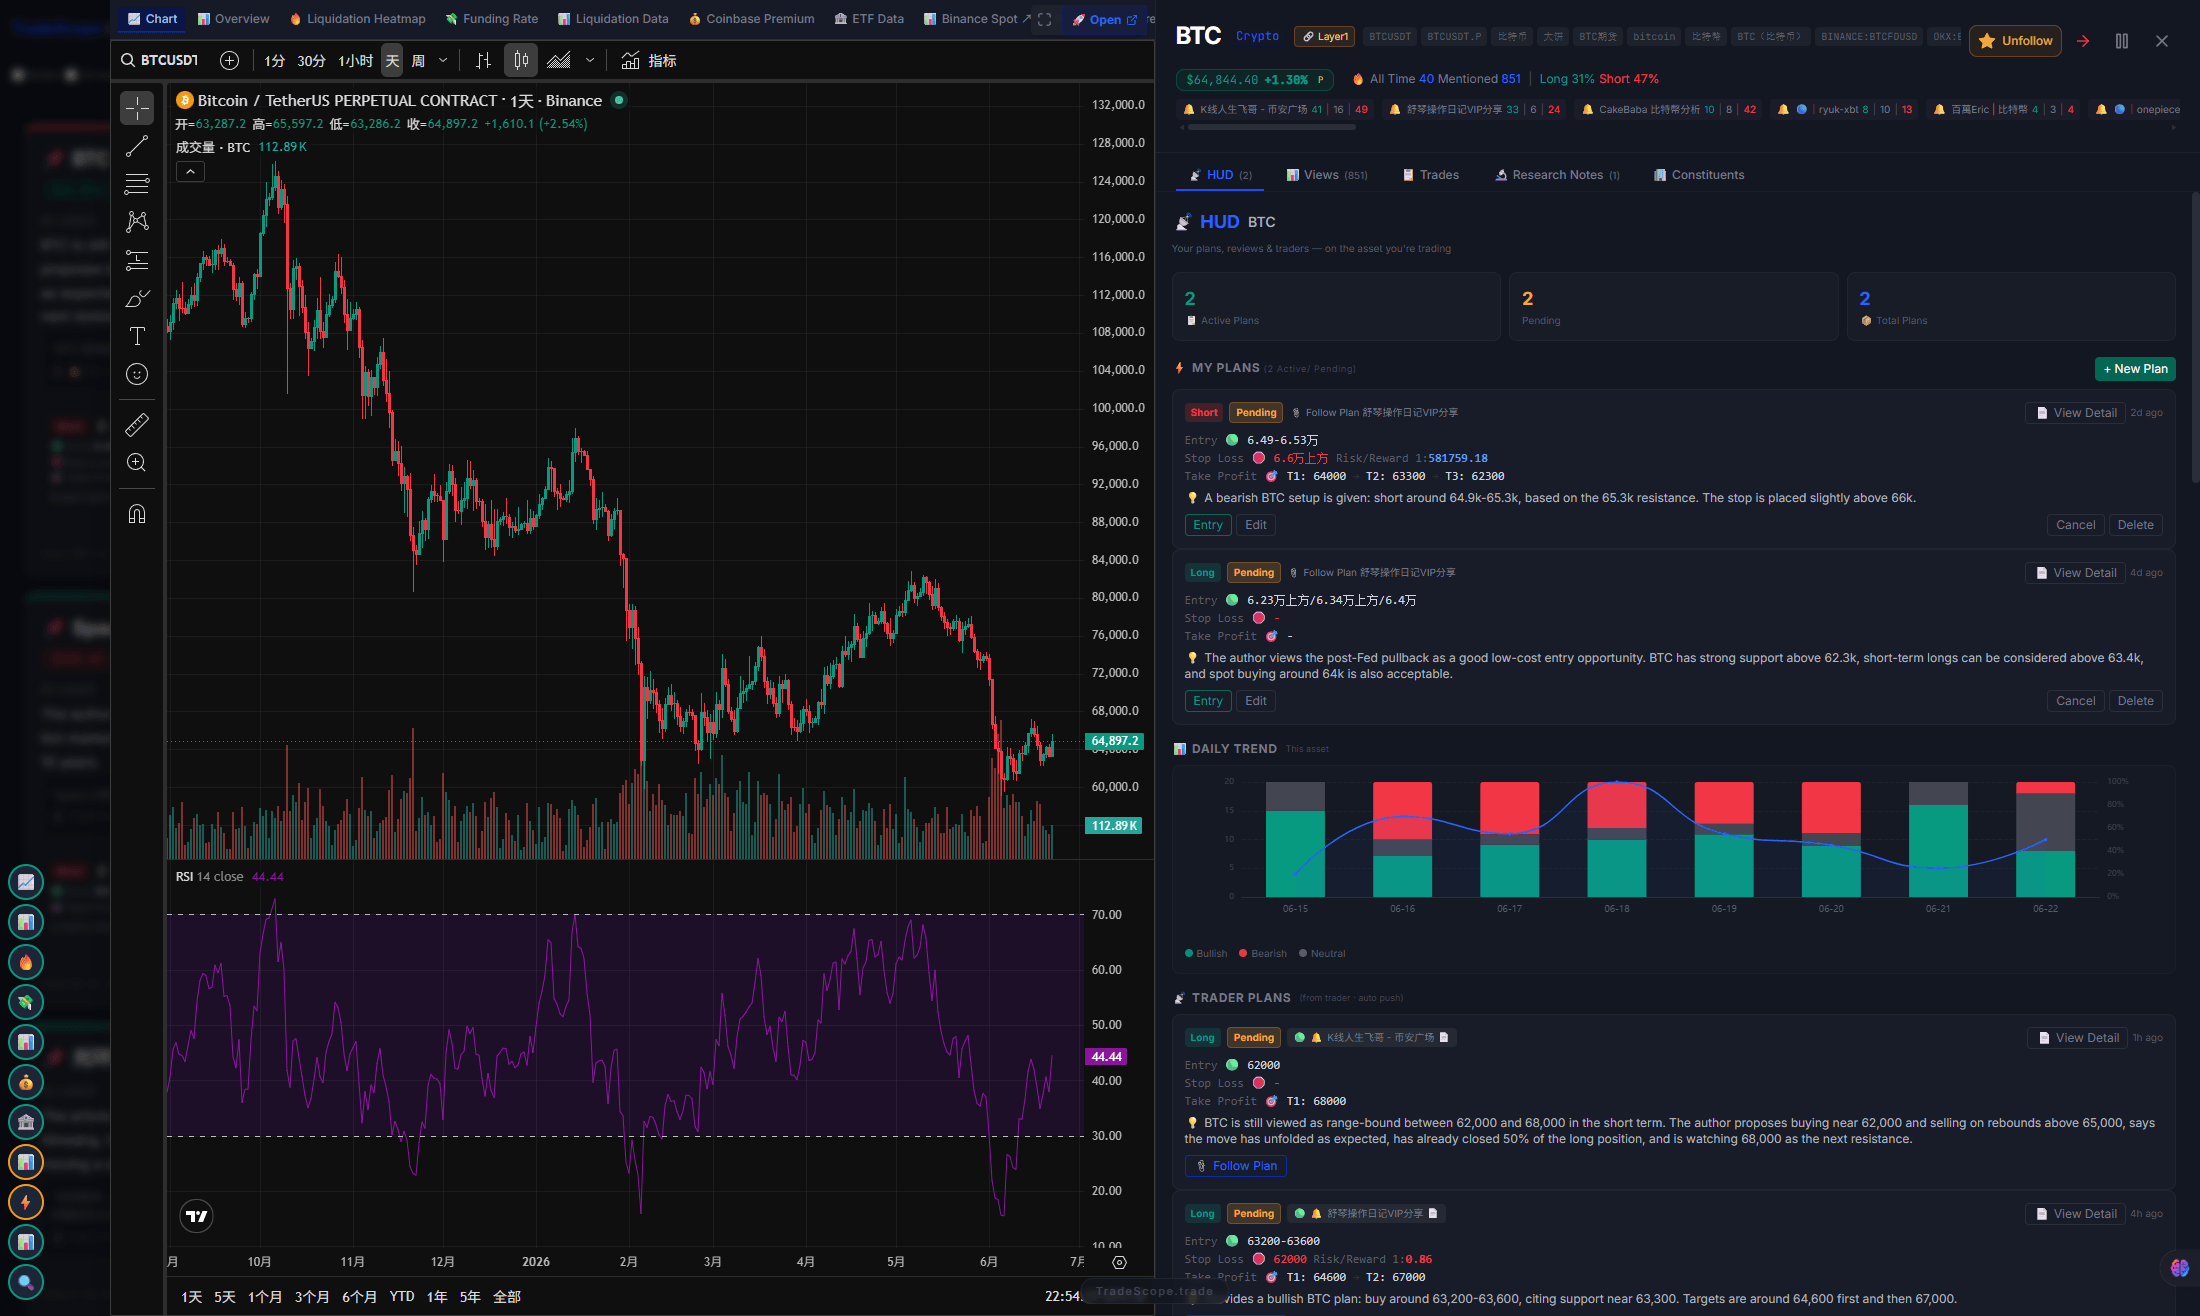This screenshot has width=2200, height=1316.
Task: Click the New Plan button
Action: (2135, 369)
